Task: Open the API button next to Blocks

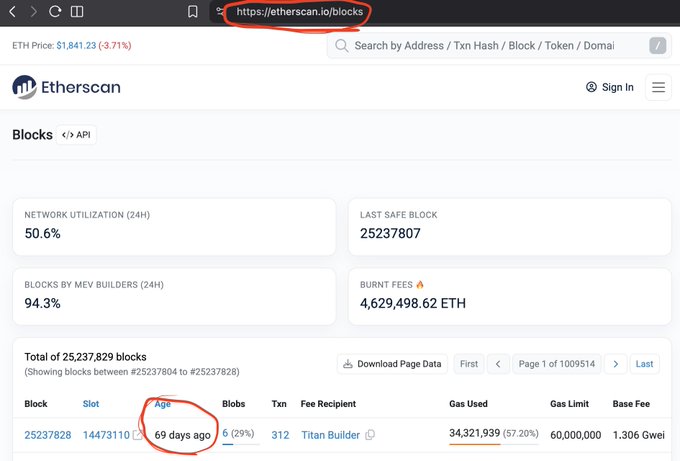Action: [76, 135]
